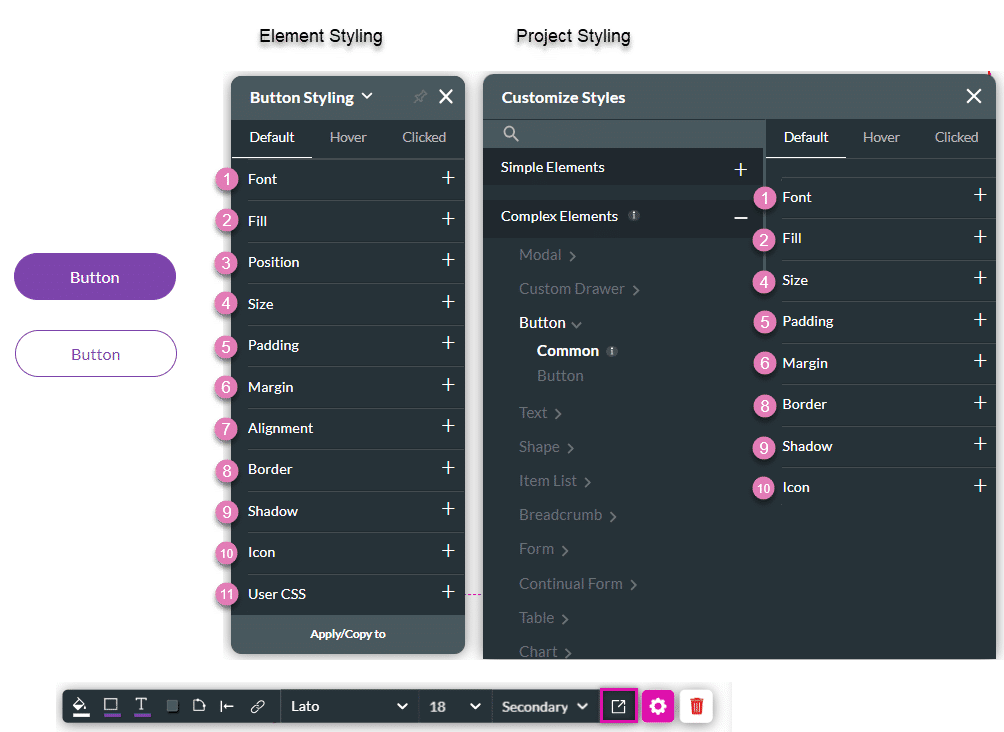1004x732 pixels.
Task: Open the settings gear in the toolbar
Action: click(657, 706)
